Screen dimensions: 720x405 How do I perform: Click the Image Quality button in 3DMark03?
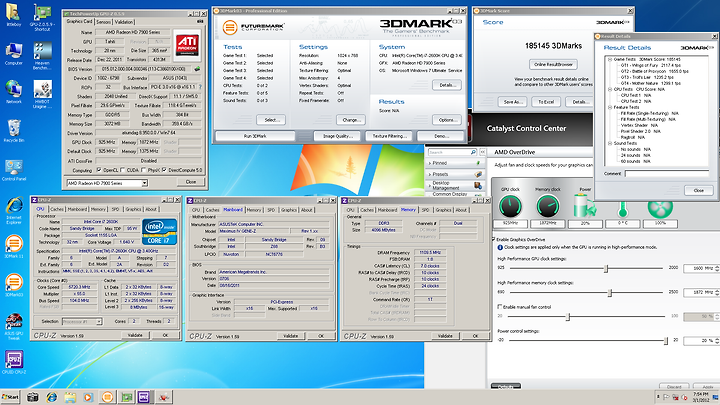[338, 136]
